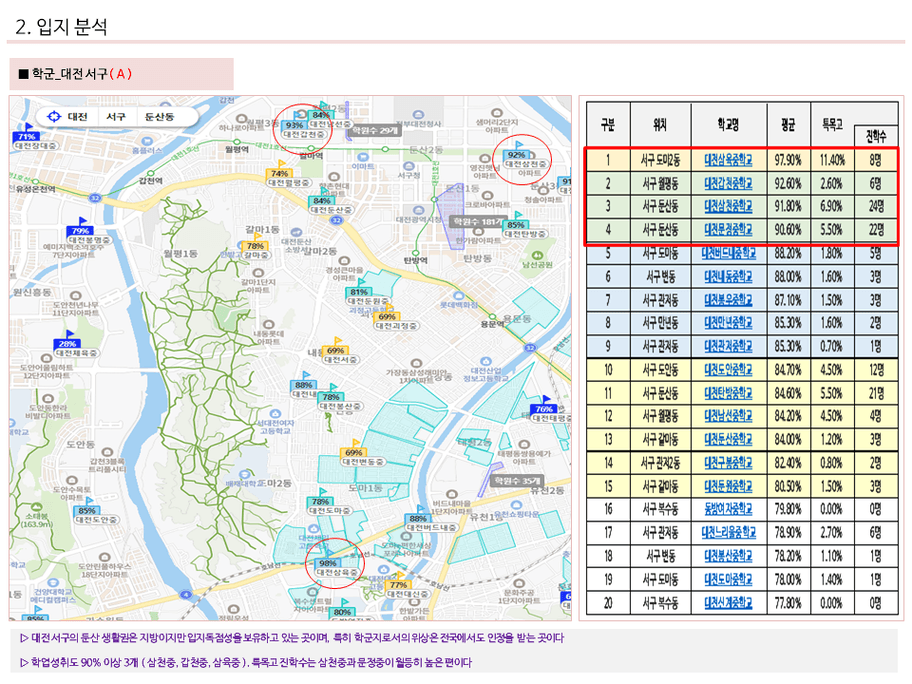Image resolution: width=912 pixels, height=684 pixels.
Task: Click the 홈플러스 store icon on the map
Action: tap(147, 141)
